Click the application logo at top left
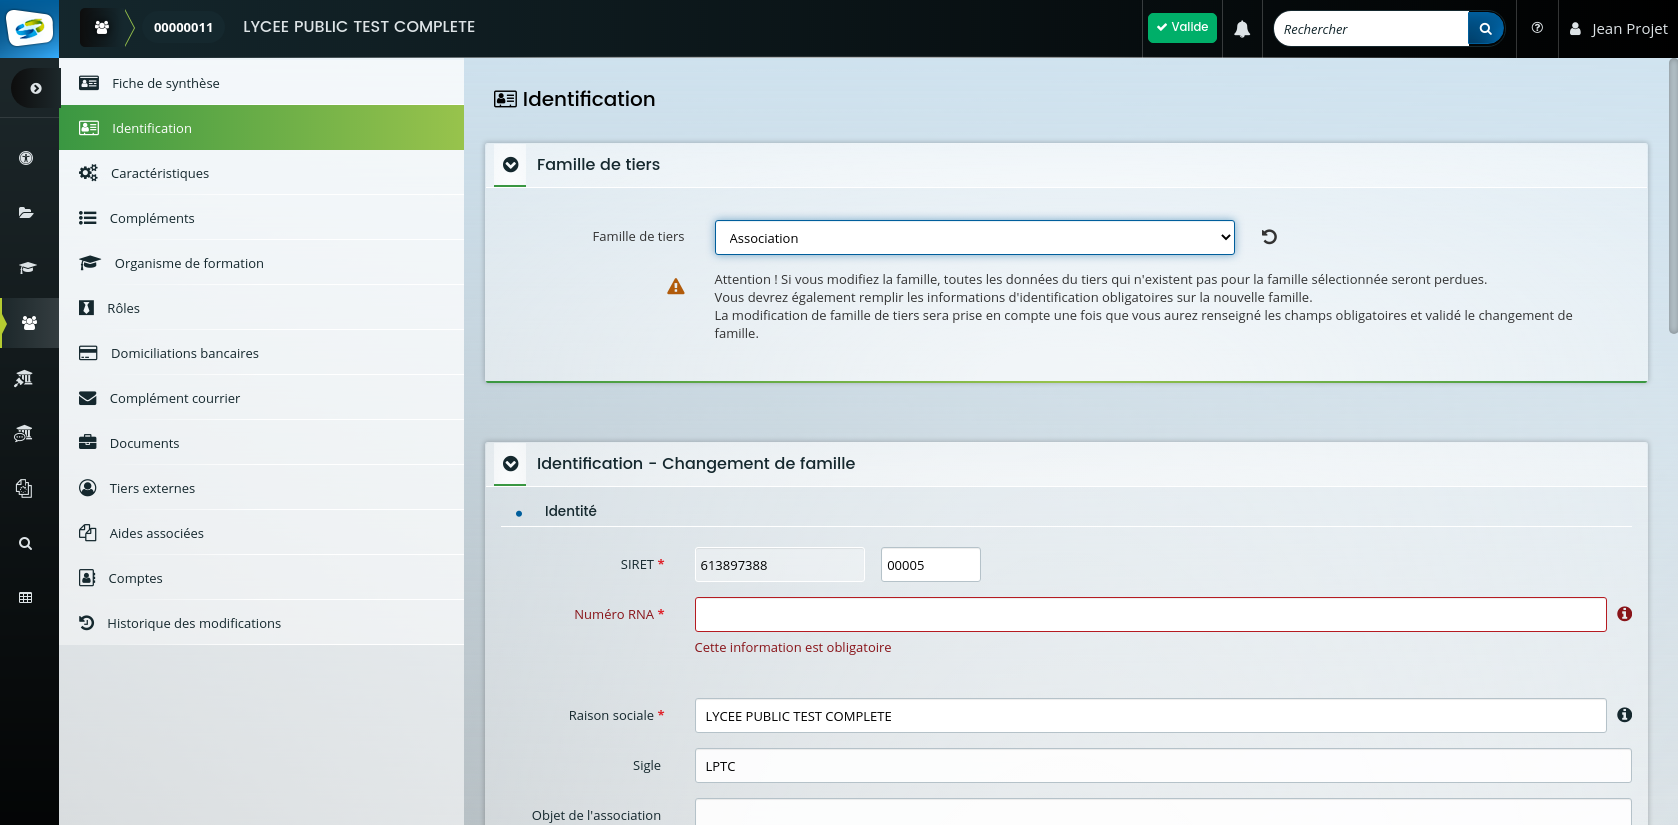Viewport: 1678px width, 825px height. point(29,28)
